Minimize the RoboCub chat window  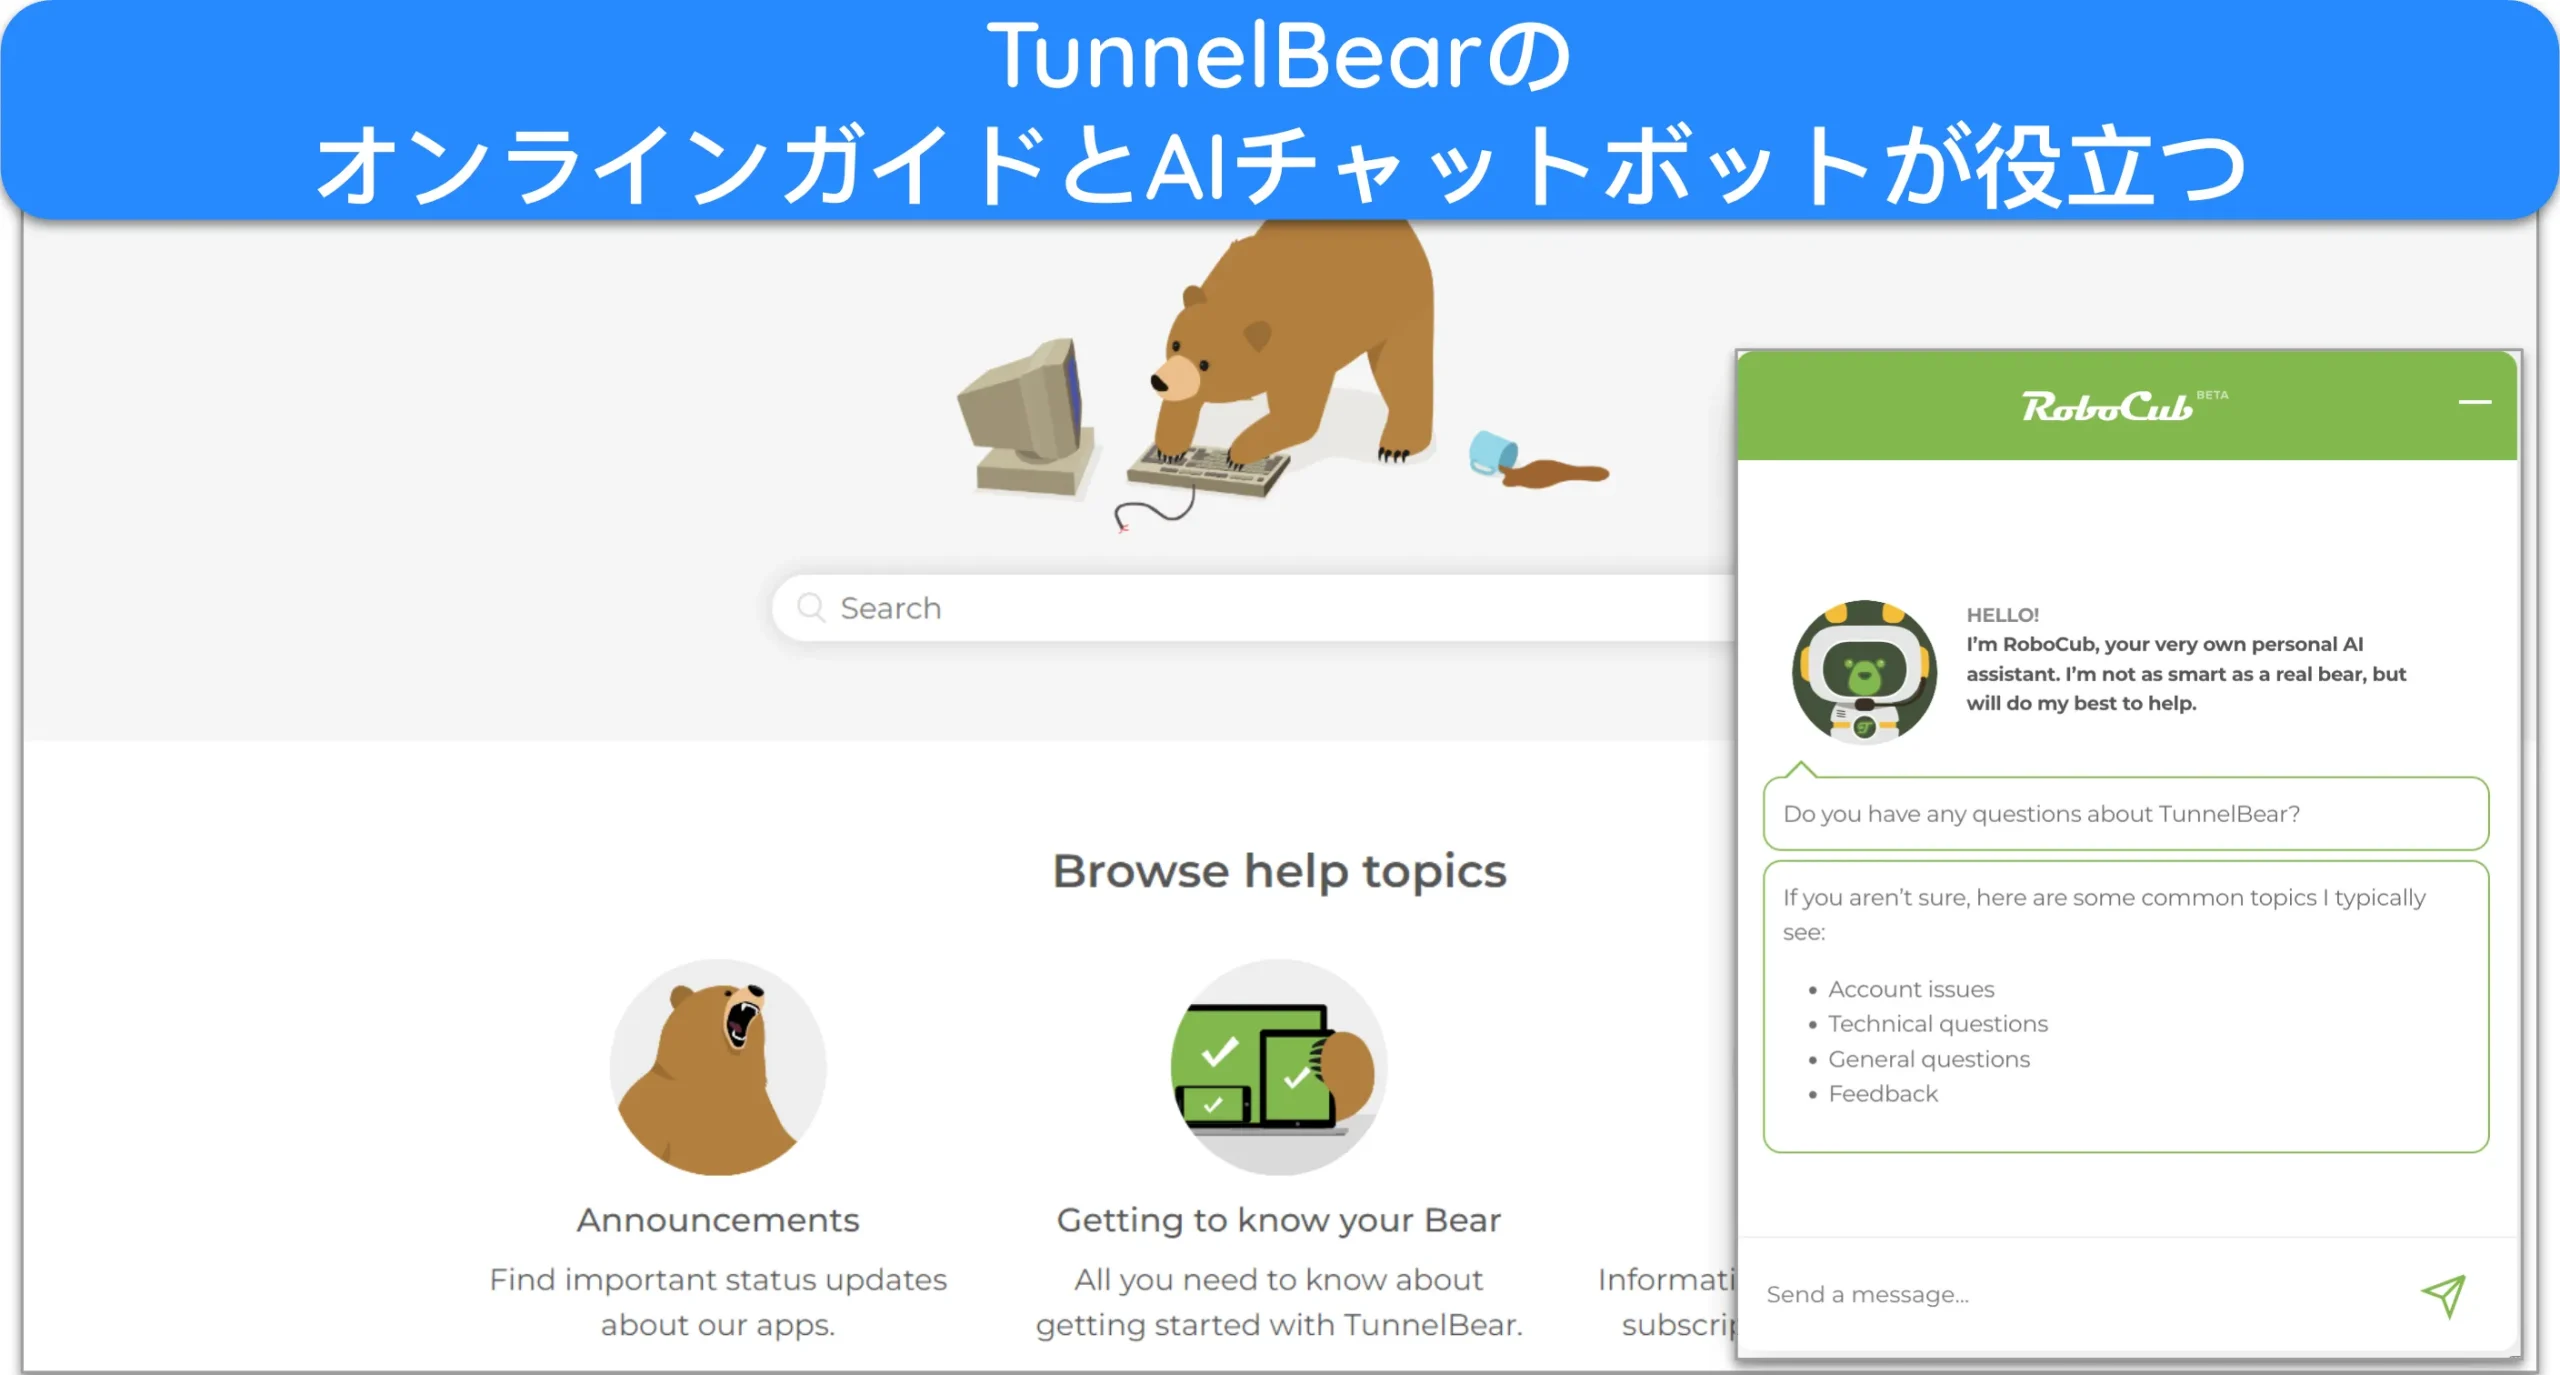point(2474,402)
